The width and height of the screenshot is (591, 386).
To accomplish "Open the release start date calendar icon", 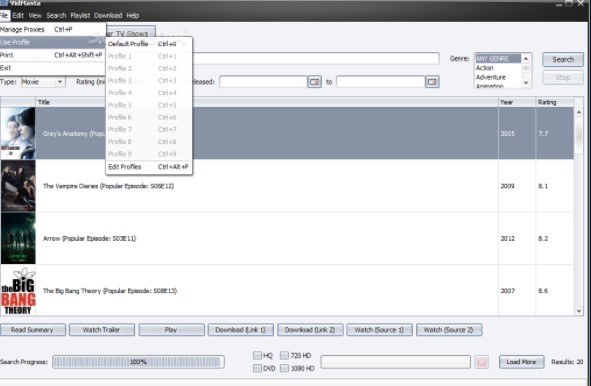I will [x=314, y=82].
